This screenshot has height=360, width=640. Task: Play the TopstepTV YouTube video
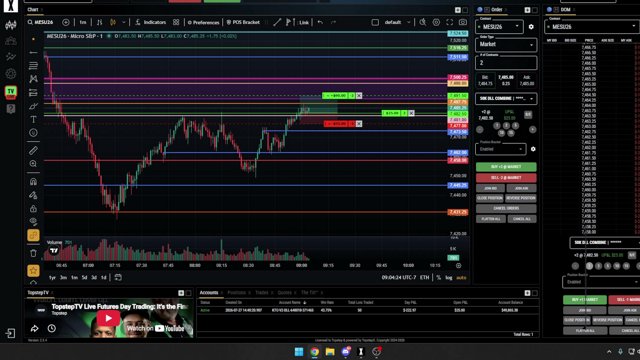click(108, 318)
